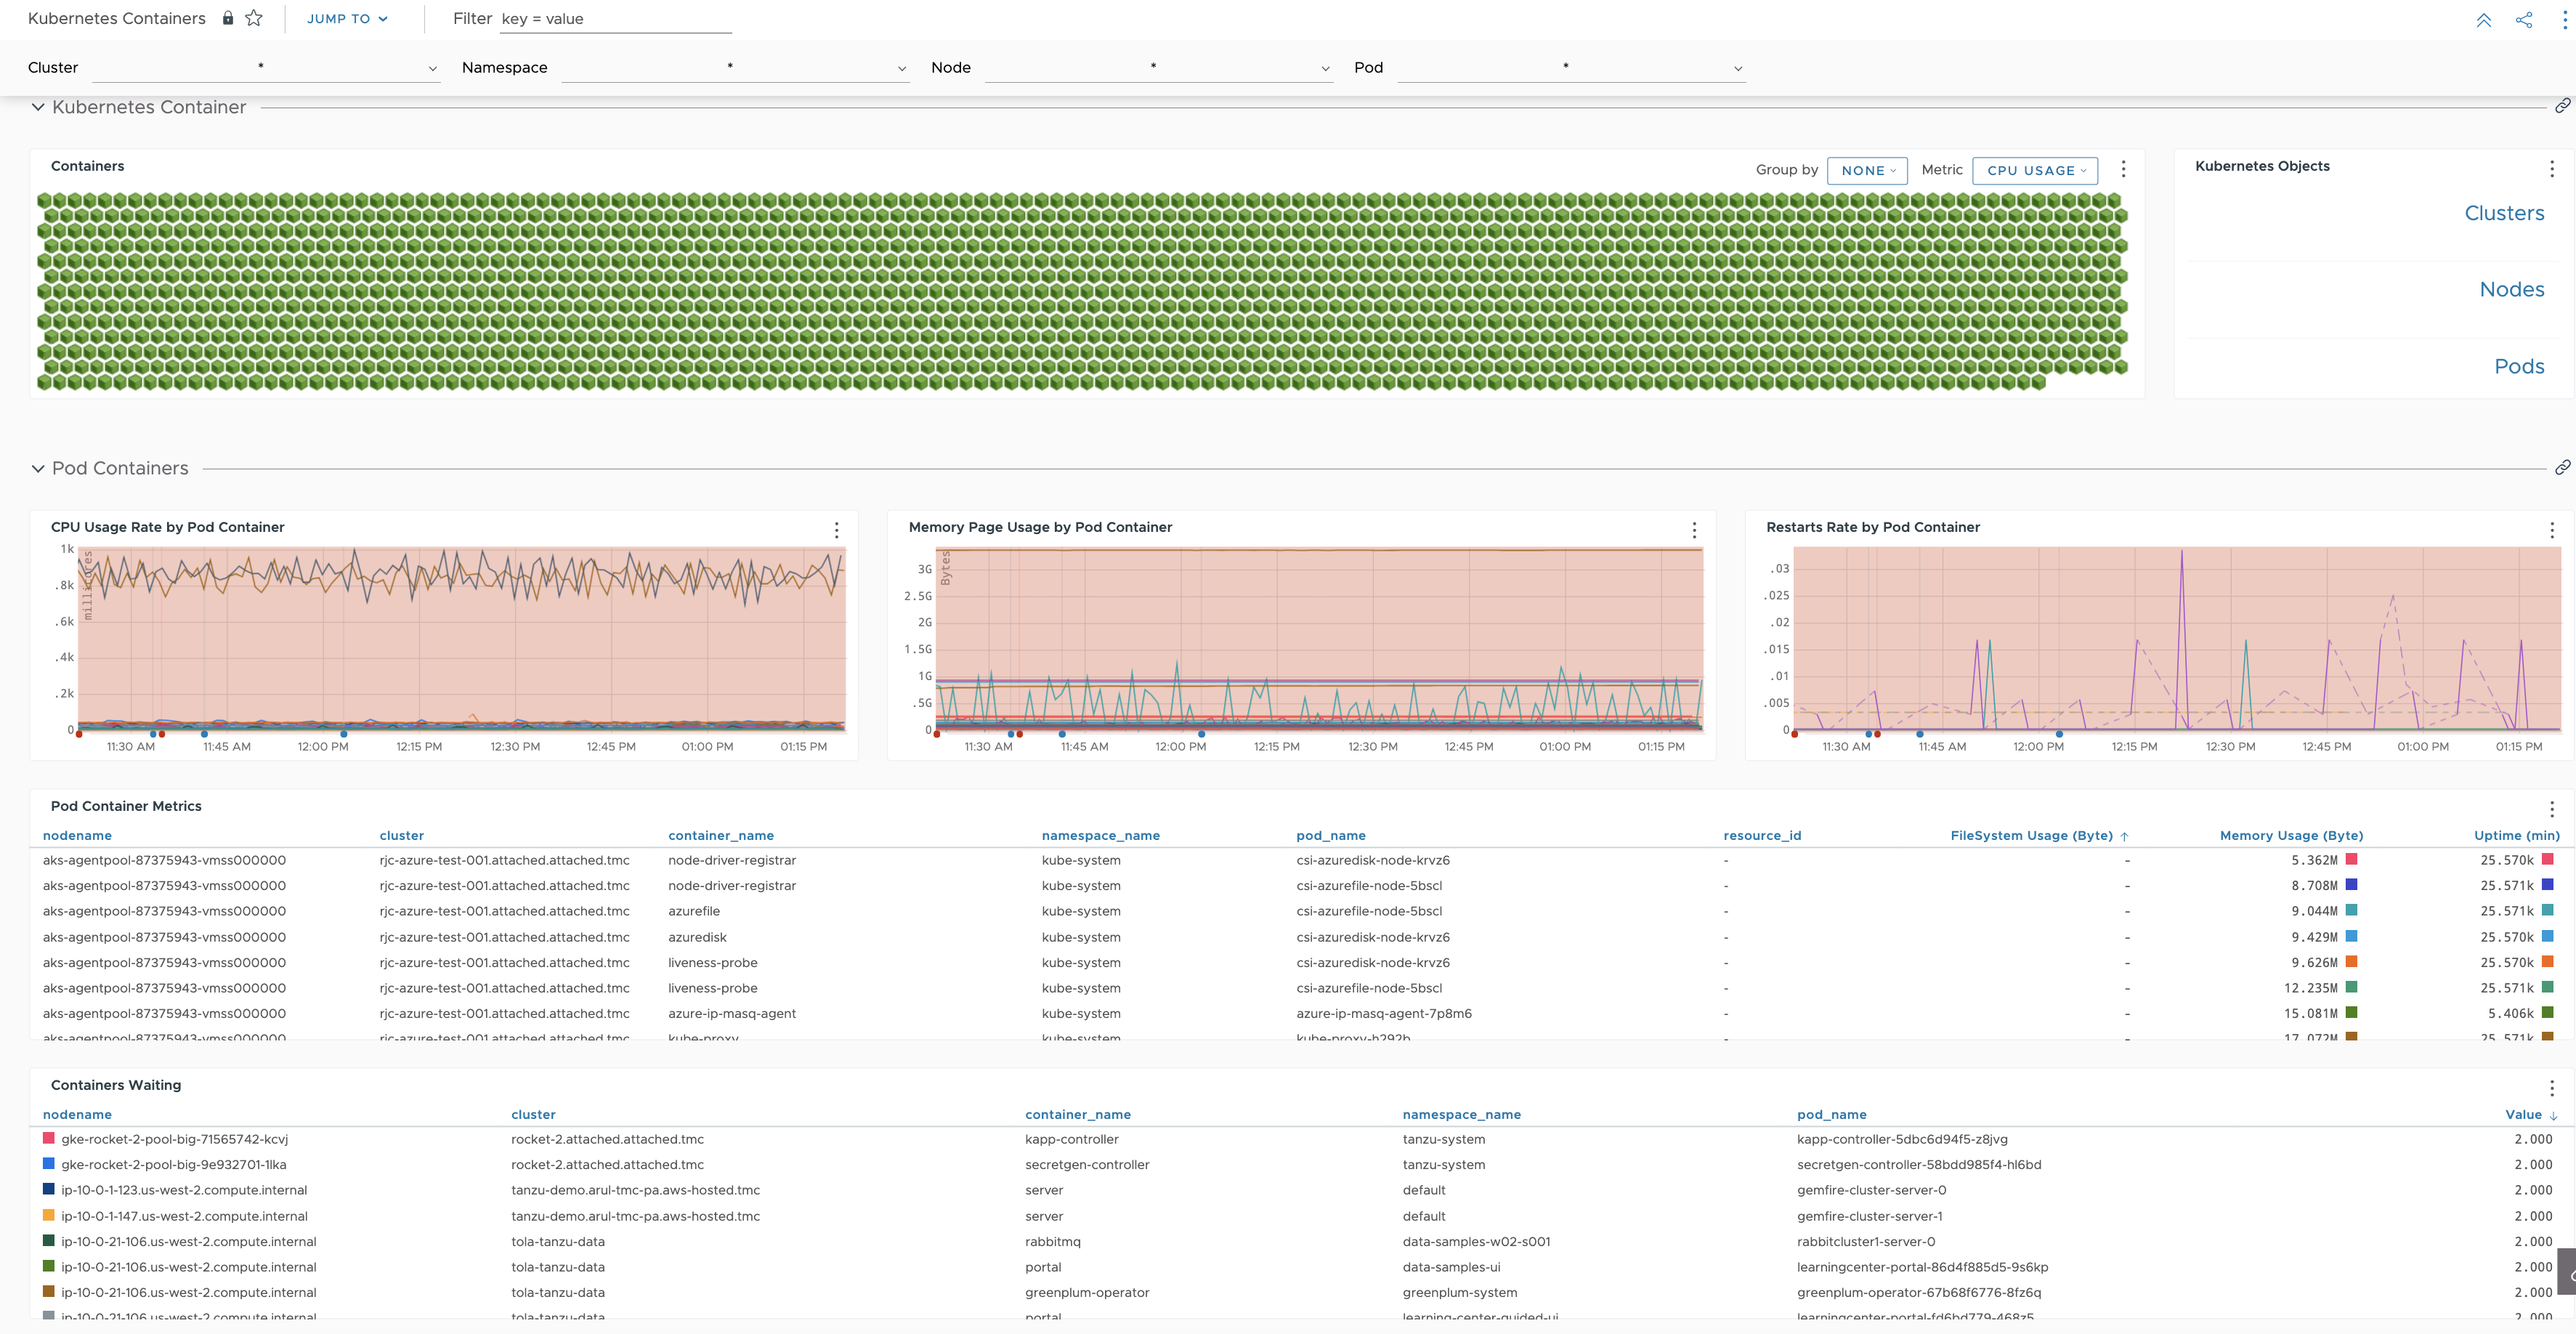Favorite the dashboard using the star icon
This screenshot has height=1334, width=2576.
pyautogui.click(x=254, y=18)
